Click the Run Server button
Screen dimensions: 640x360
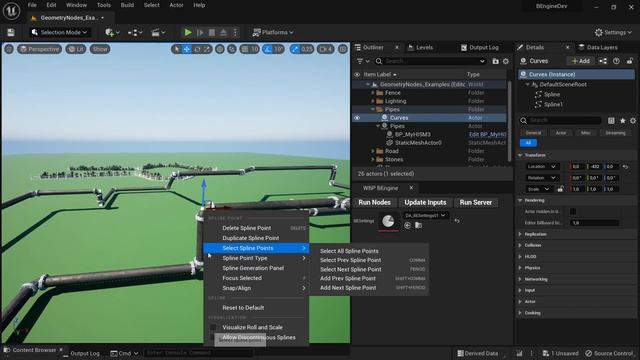coord(476,202)
